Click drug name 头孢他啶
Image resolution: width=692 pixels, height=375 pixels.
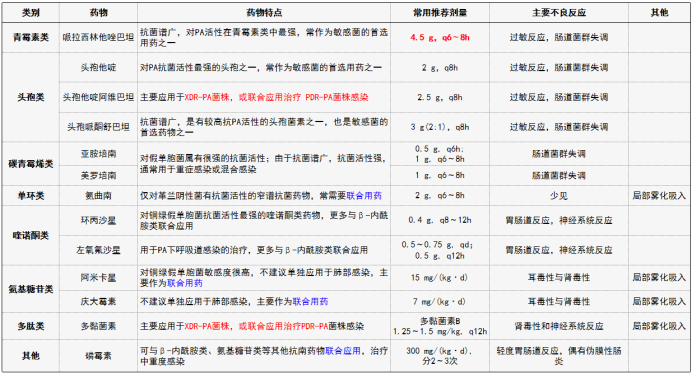click(x=98, y=68)
